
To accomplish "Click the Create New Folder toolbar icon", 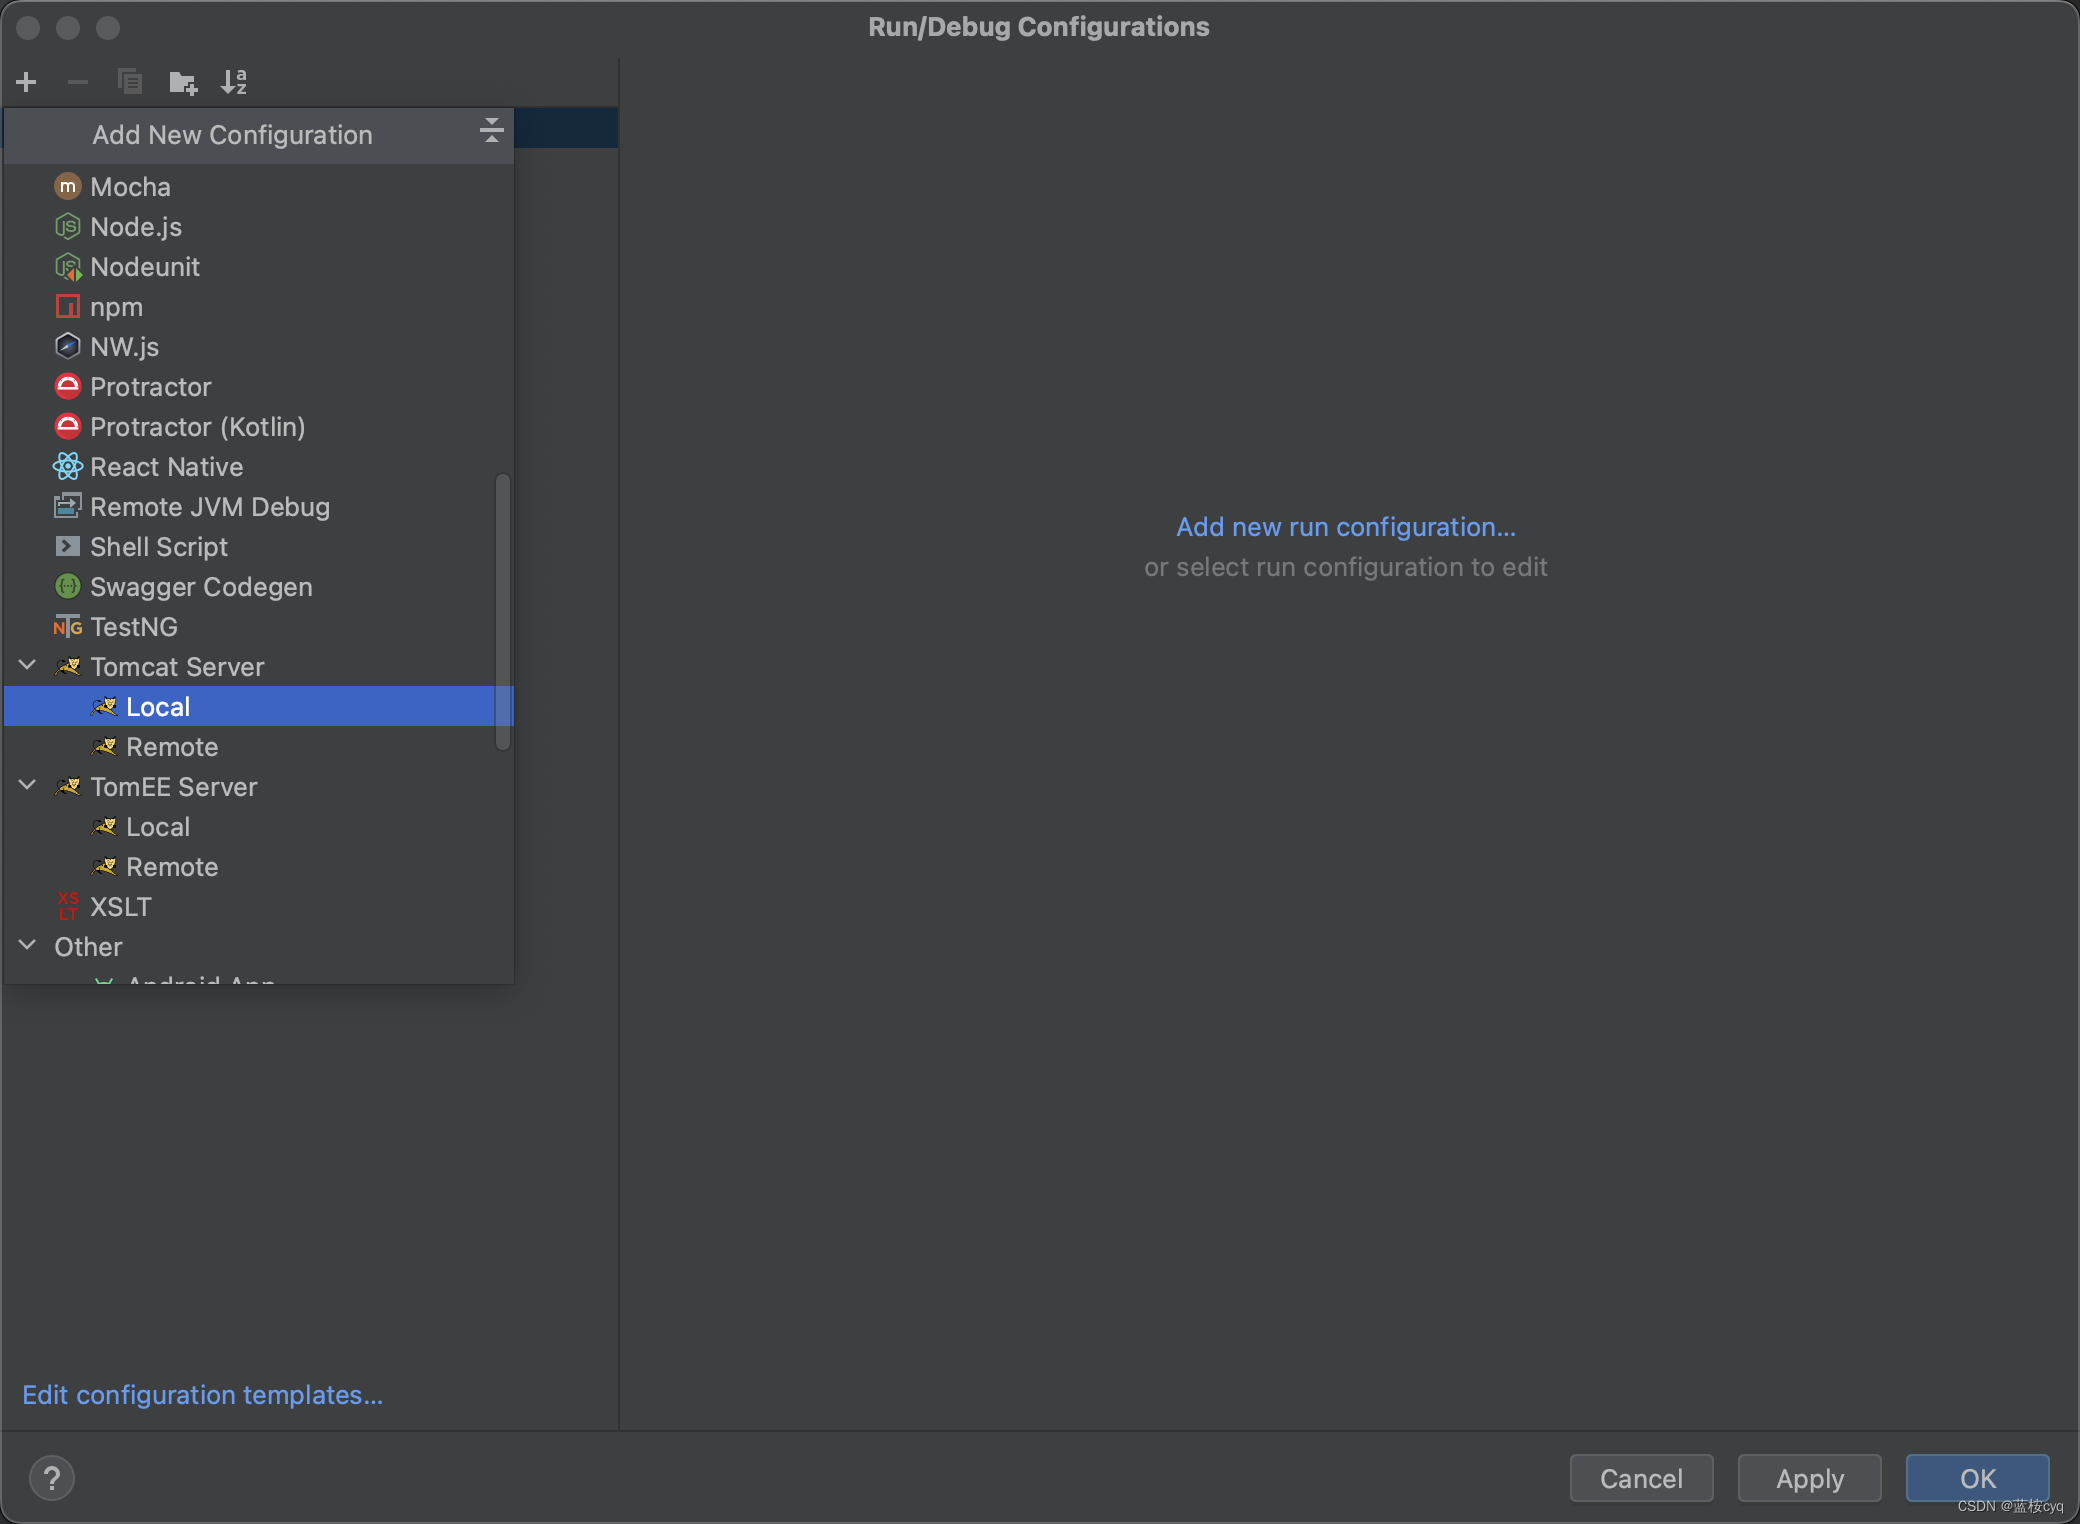I will 182,82.
